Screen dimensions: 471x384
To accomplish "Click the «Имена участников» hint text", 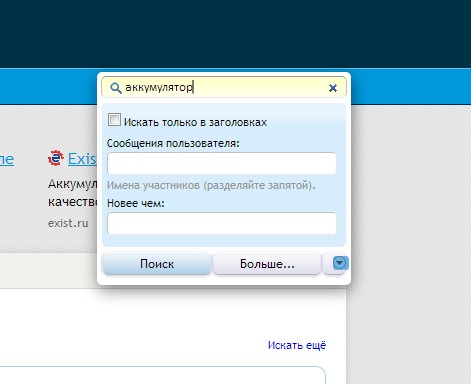I will (211, 185).
